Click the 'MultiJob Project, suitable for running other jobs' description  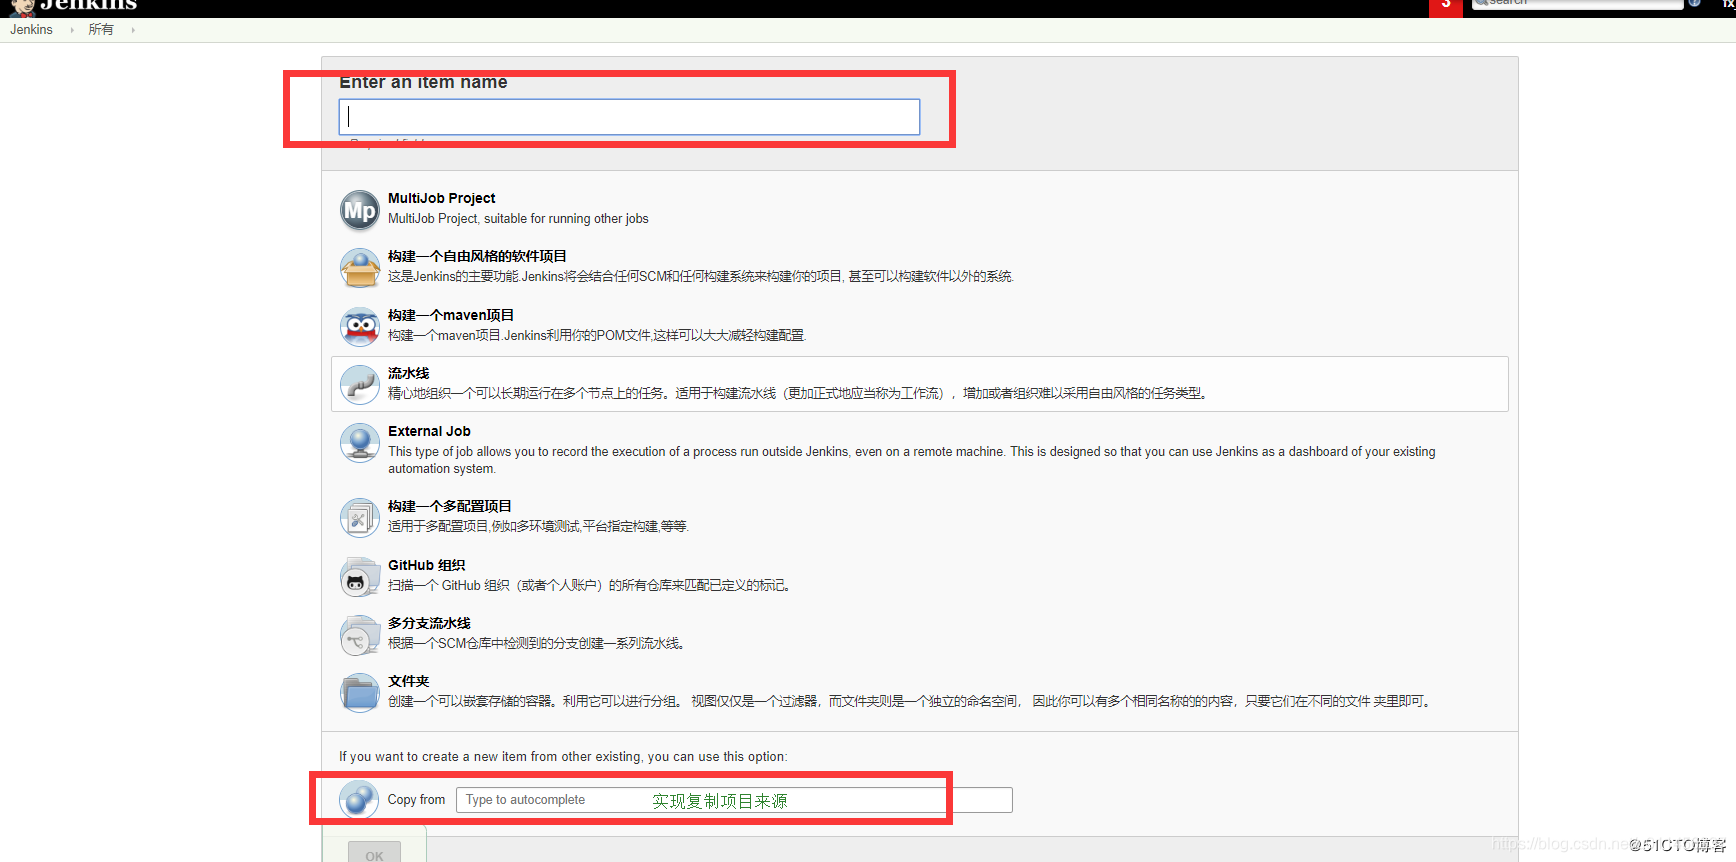coord(518,219)
